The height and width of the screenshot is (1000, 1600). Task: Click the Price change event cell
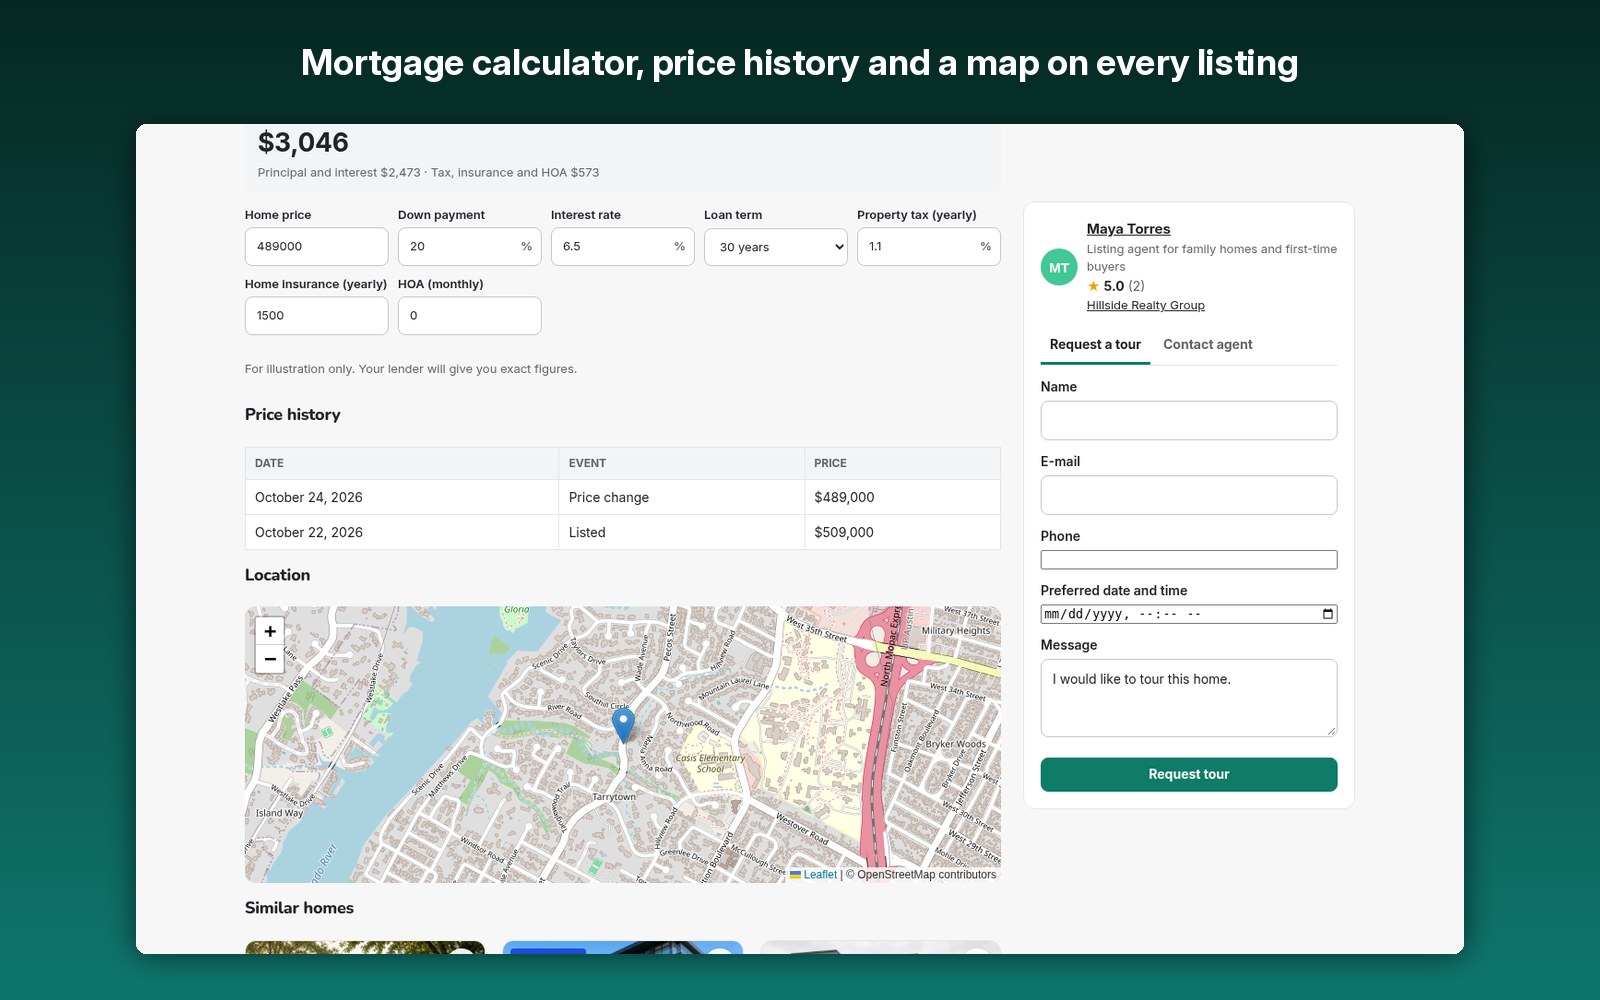(681, 497)
